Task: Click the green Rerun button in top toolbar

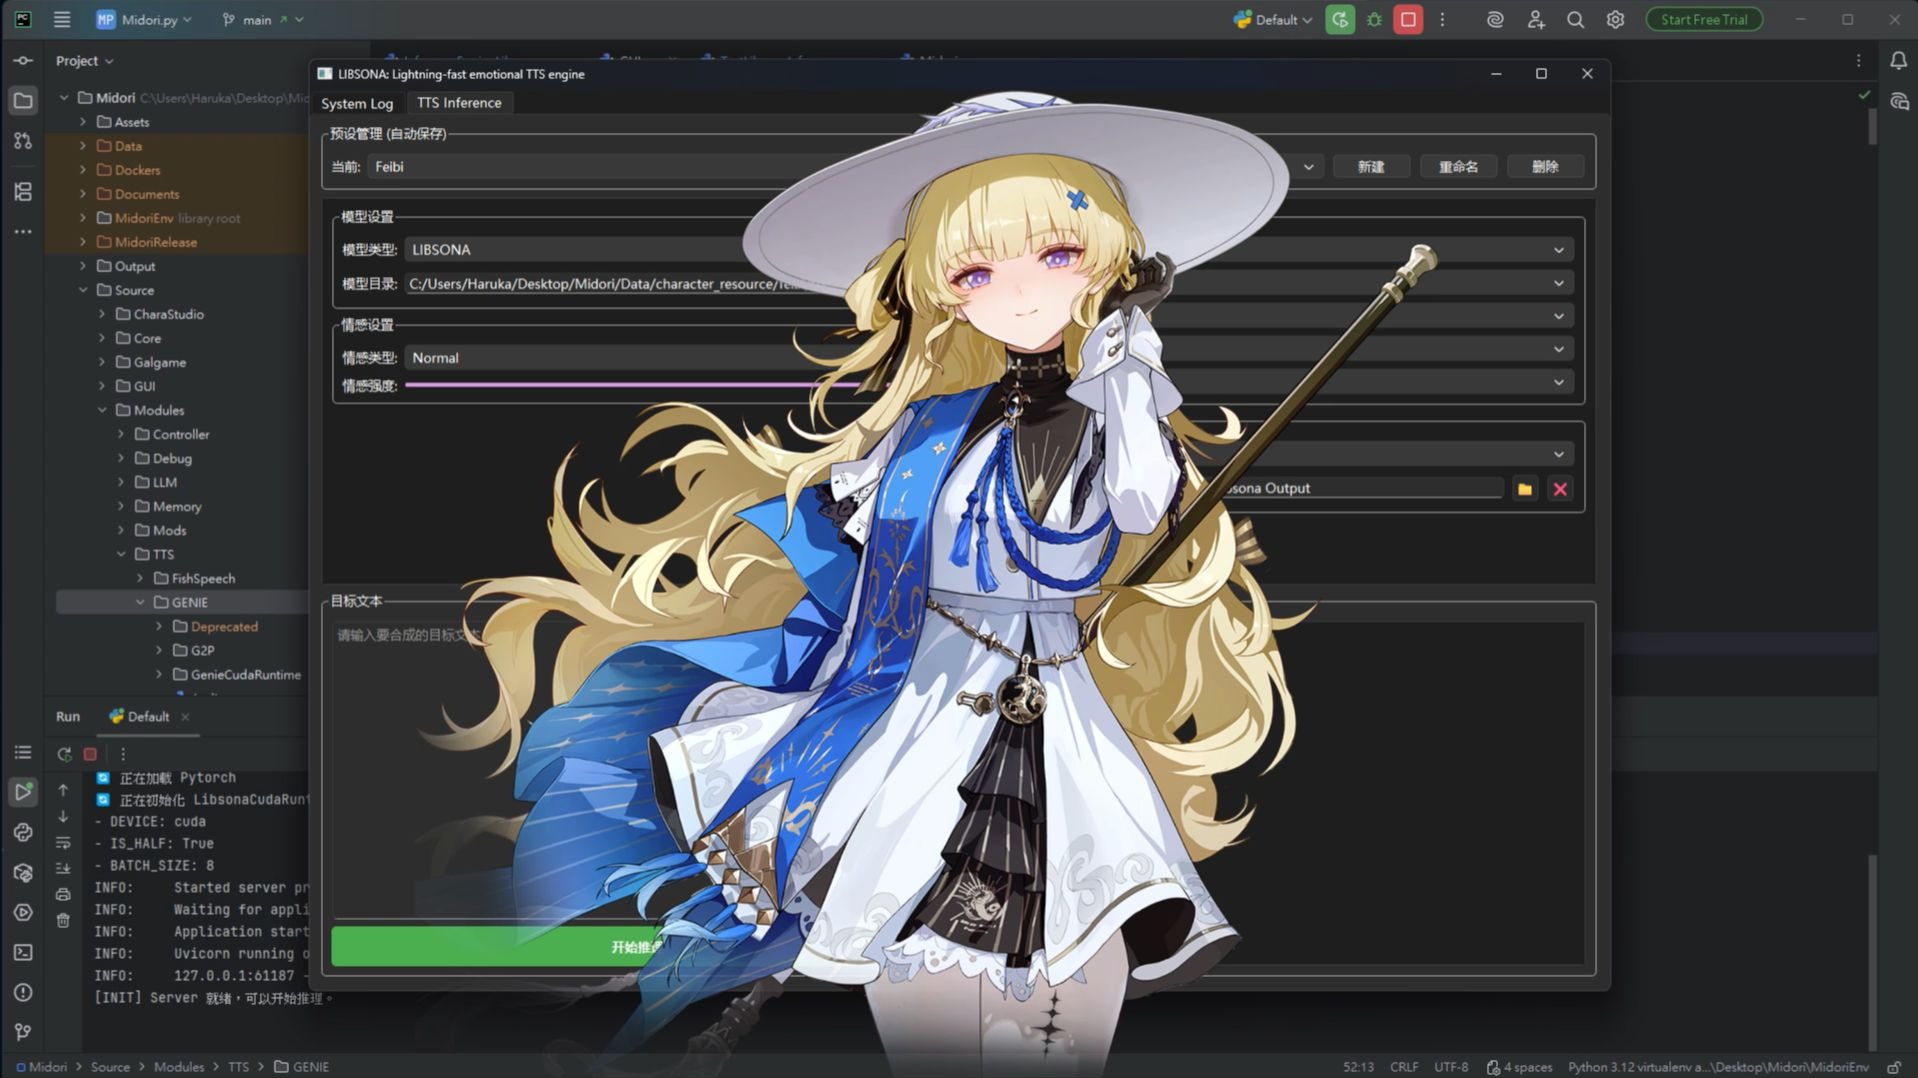Action: coord(1340,19)
